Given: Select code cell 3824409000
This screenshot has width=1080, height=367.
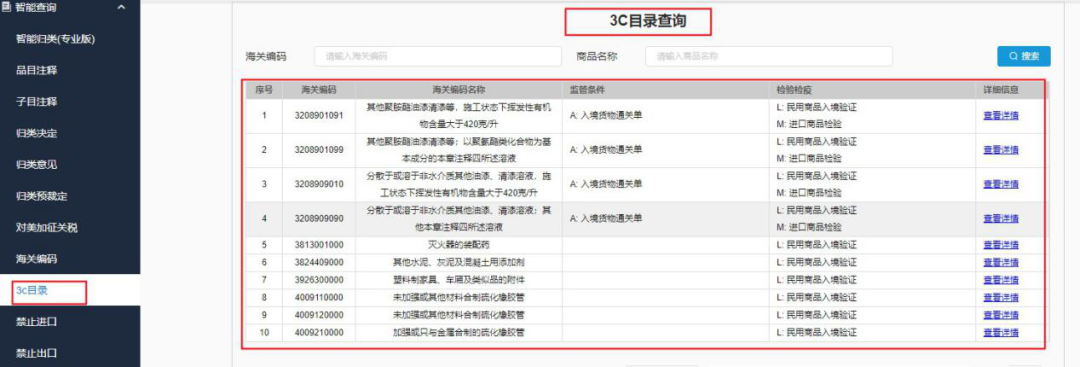Looking at the screenshot, I should click(319, 263).
